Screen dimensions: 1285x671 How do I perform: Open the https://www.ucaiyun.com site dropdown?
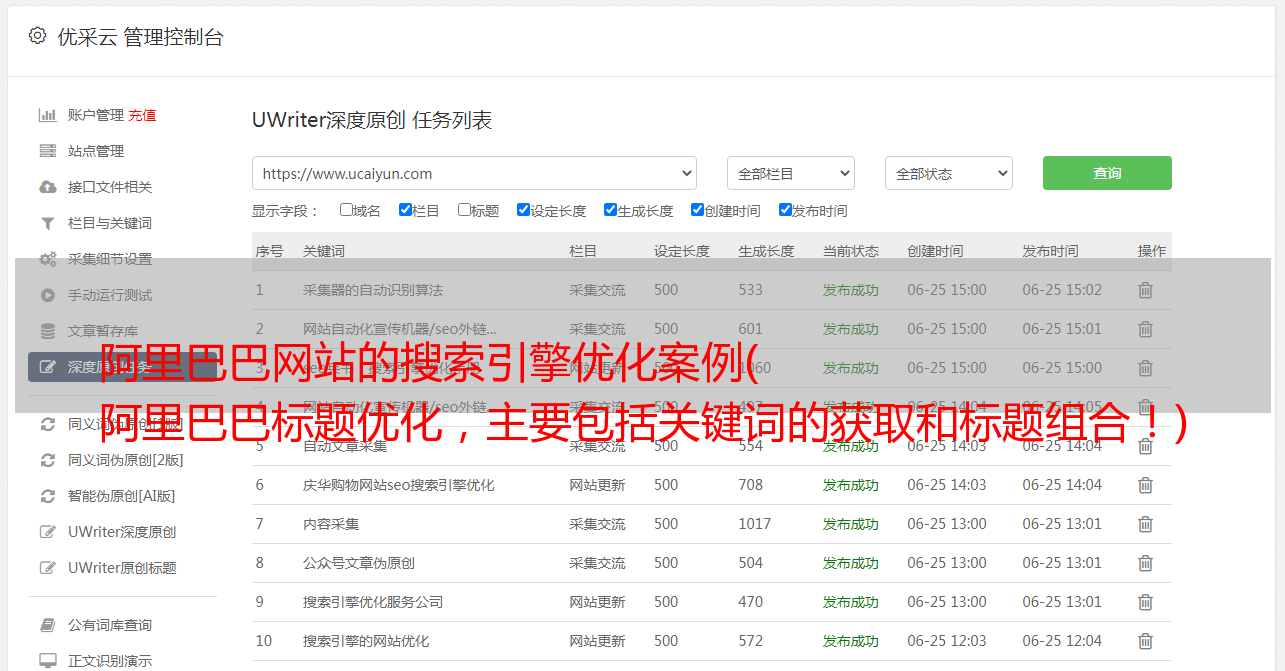point(474,173)
